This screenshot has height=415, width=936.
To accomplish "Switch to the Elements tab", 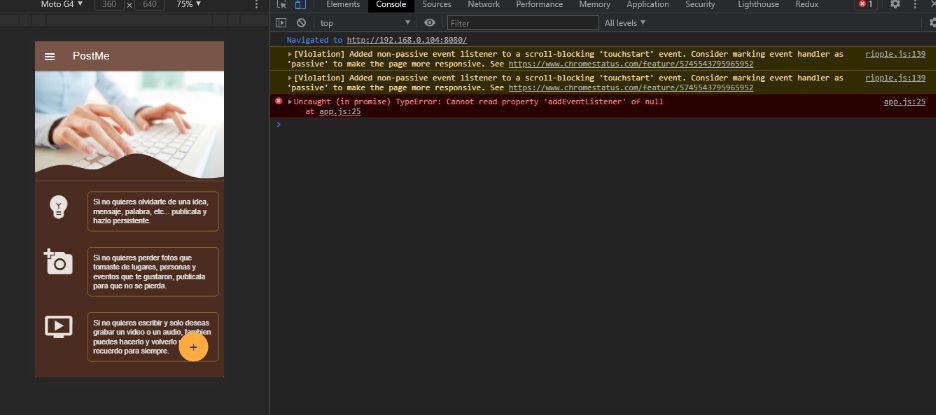I will (x=343, y=5).
